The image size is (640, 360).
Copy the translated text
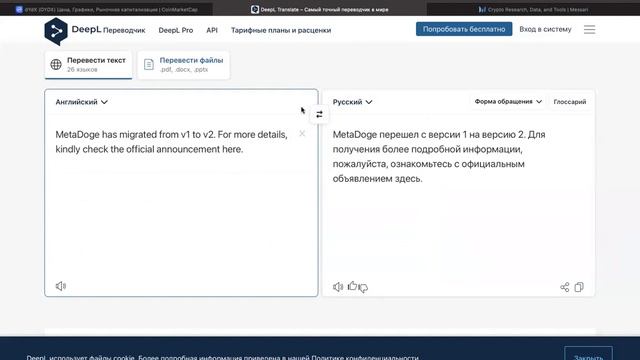(x=579, y=287)
